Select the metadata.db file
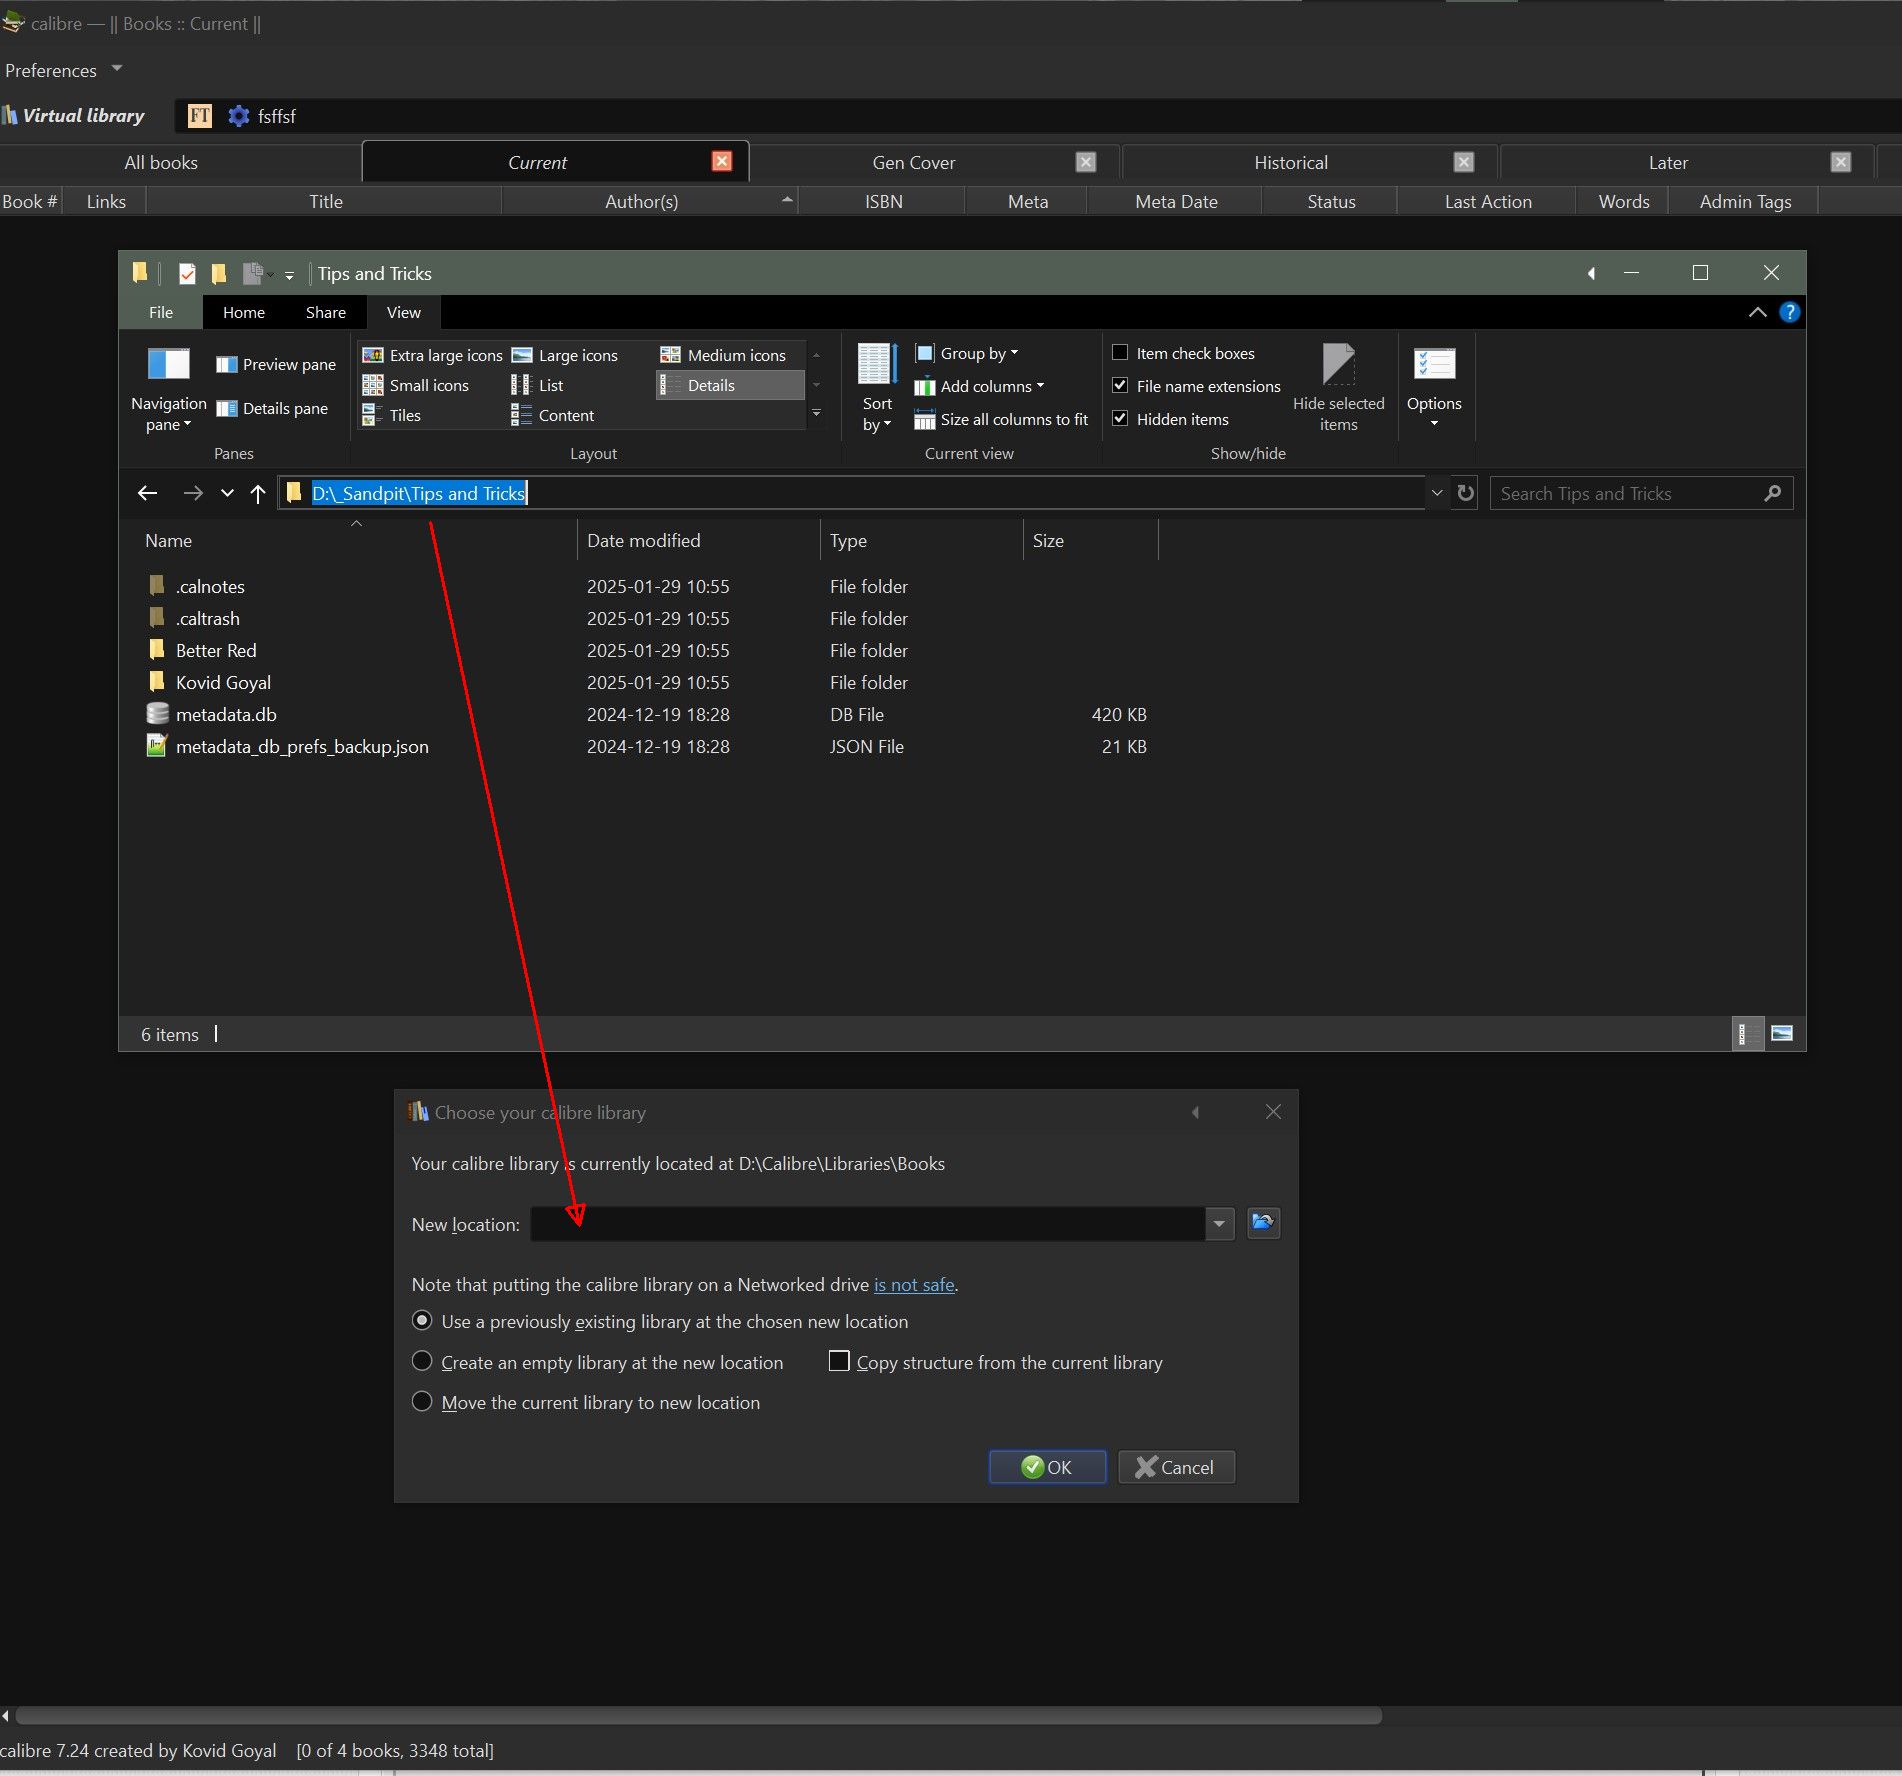The image size is (1902, 1776). [x=226, y=715]
